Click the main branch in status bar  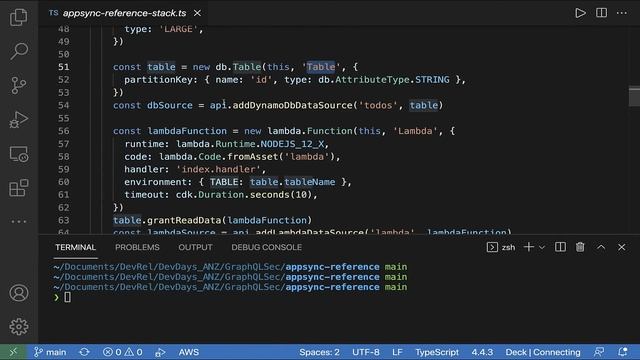(50, 352)
